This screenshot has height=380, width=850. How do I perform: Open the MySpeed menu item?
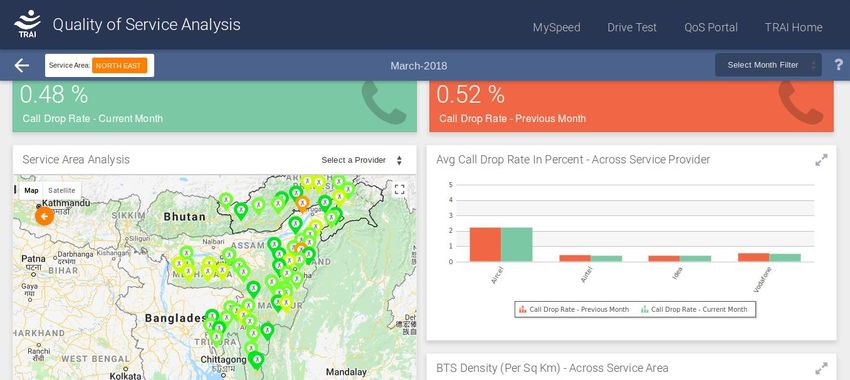556,27
